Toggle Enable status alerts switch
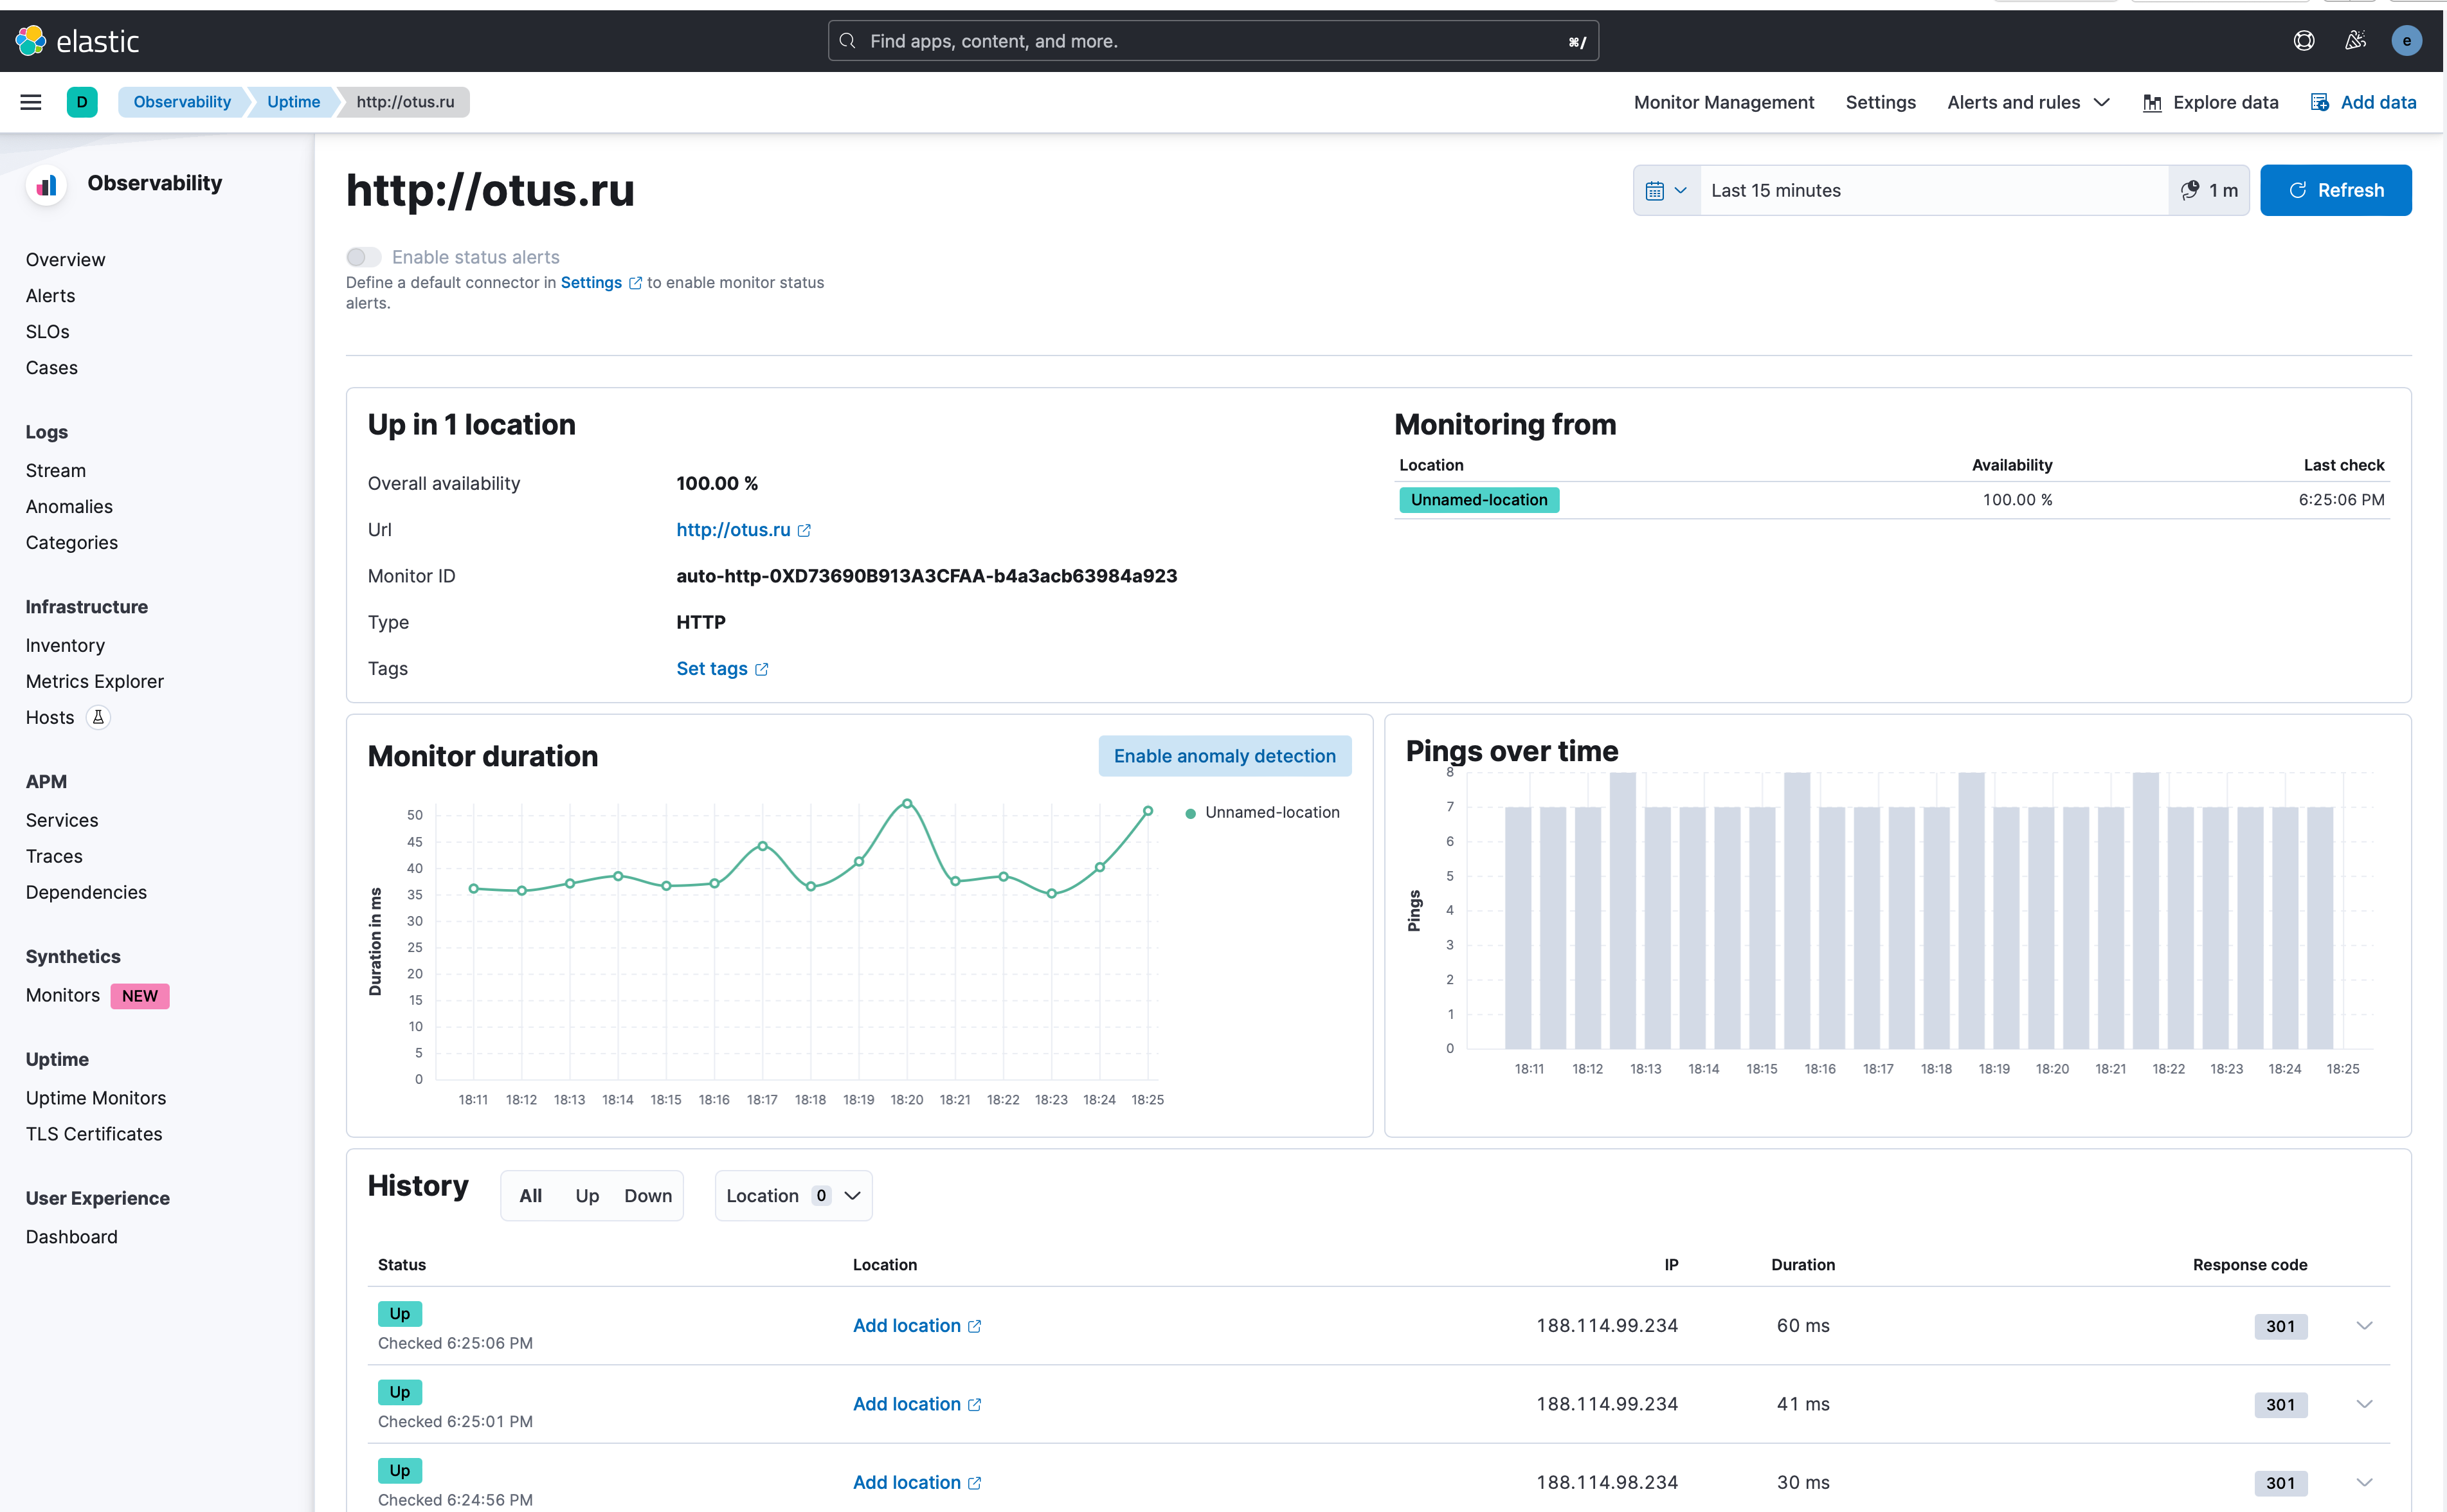The width and height of the screenshot is (2447, 1512). point(364,257)
